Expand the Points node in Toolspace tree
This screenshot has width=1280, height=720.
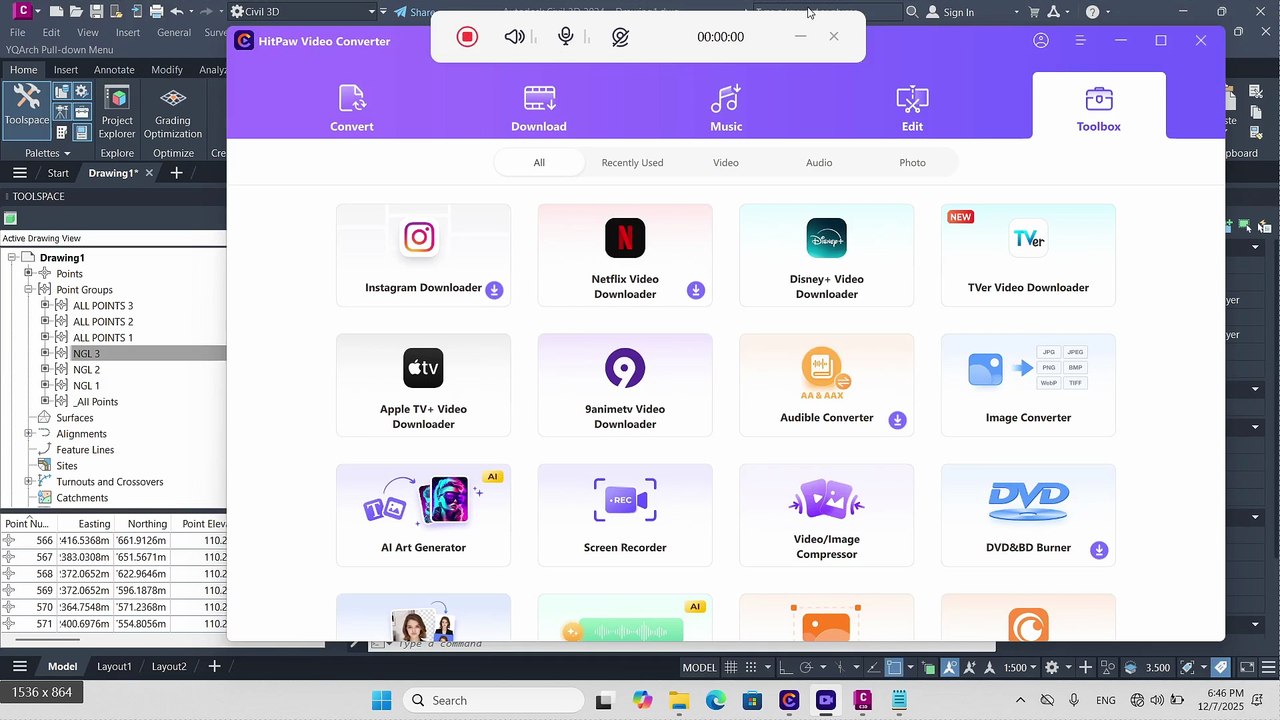29,274
